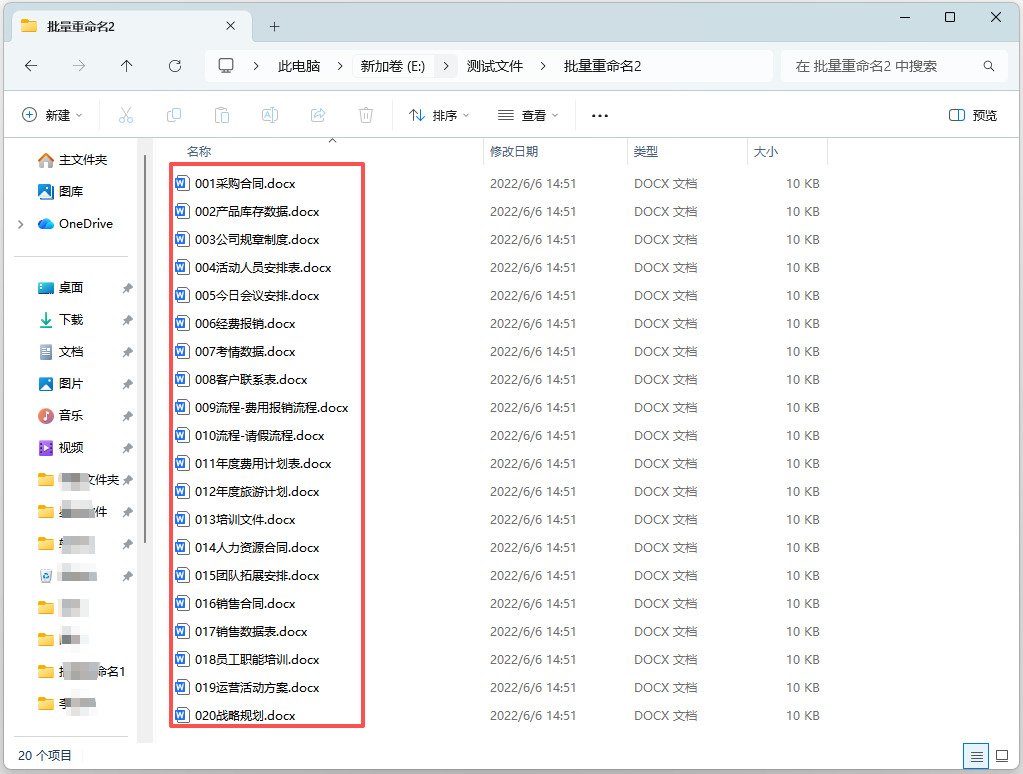Select file 015团队拓展安排.docx

pyautogui.click(x=257, y=576)
